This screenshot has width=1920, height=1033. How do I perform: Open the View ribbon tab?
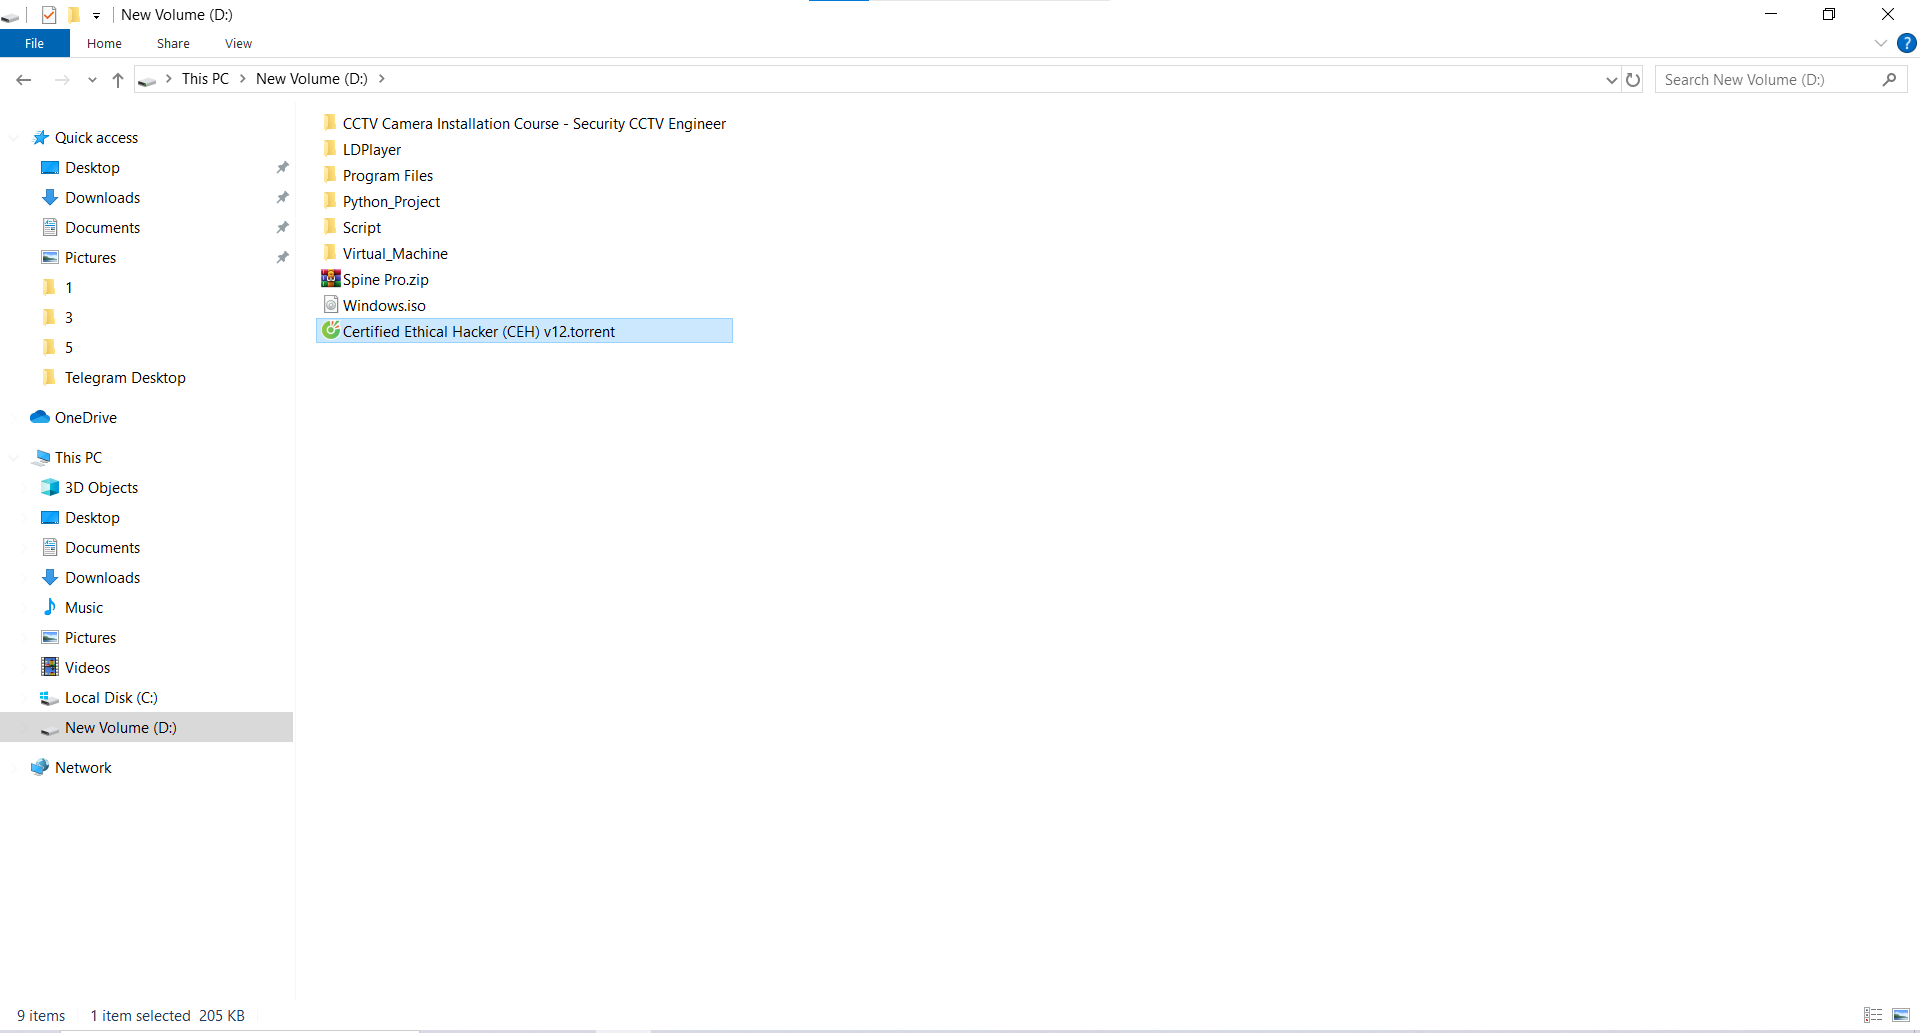click(238, 43)
